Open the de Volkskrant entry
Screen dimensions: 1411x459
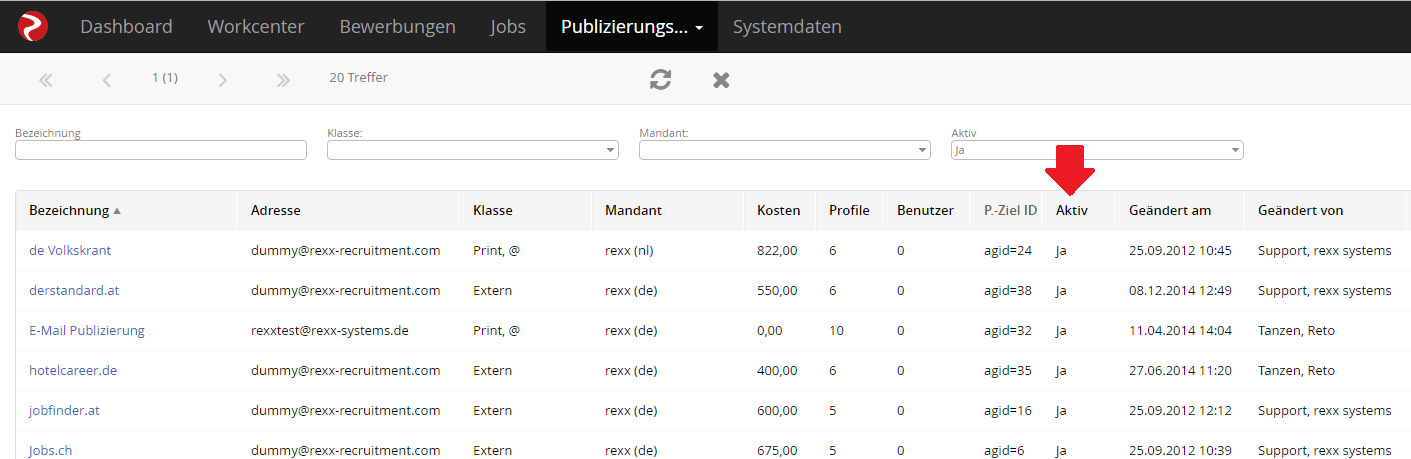tap(70, 250)
